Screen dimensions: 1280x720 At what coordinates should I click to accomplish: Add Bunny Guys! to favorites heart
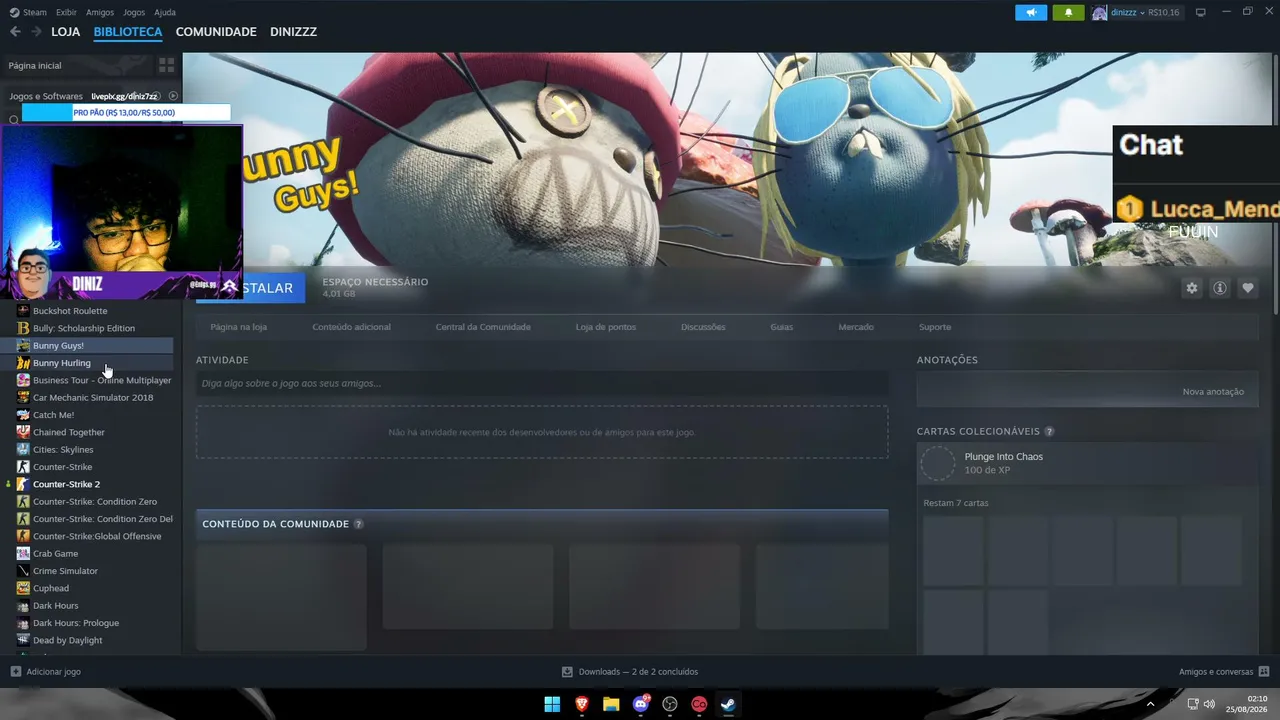1248,288
